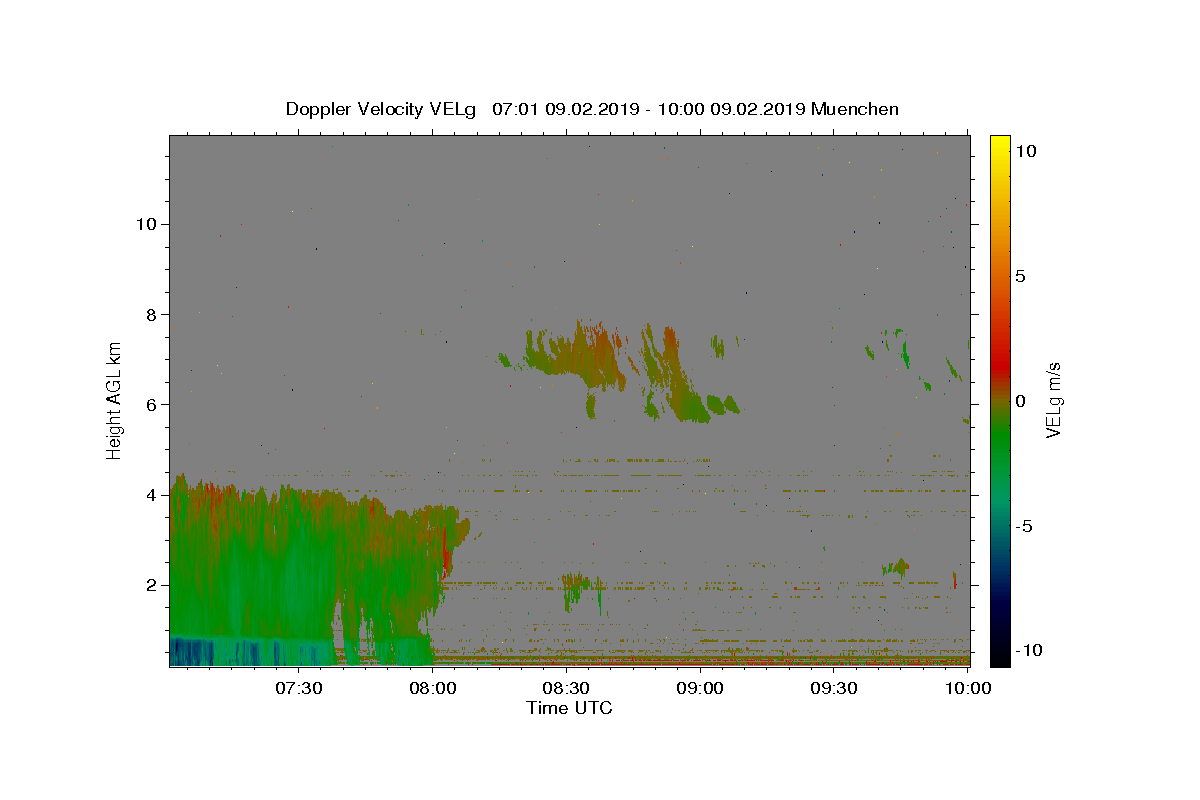
Task: Click the colorbar value '10' at top
Action: coord(1024,151)
